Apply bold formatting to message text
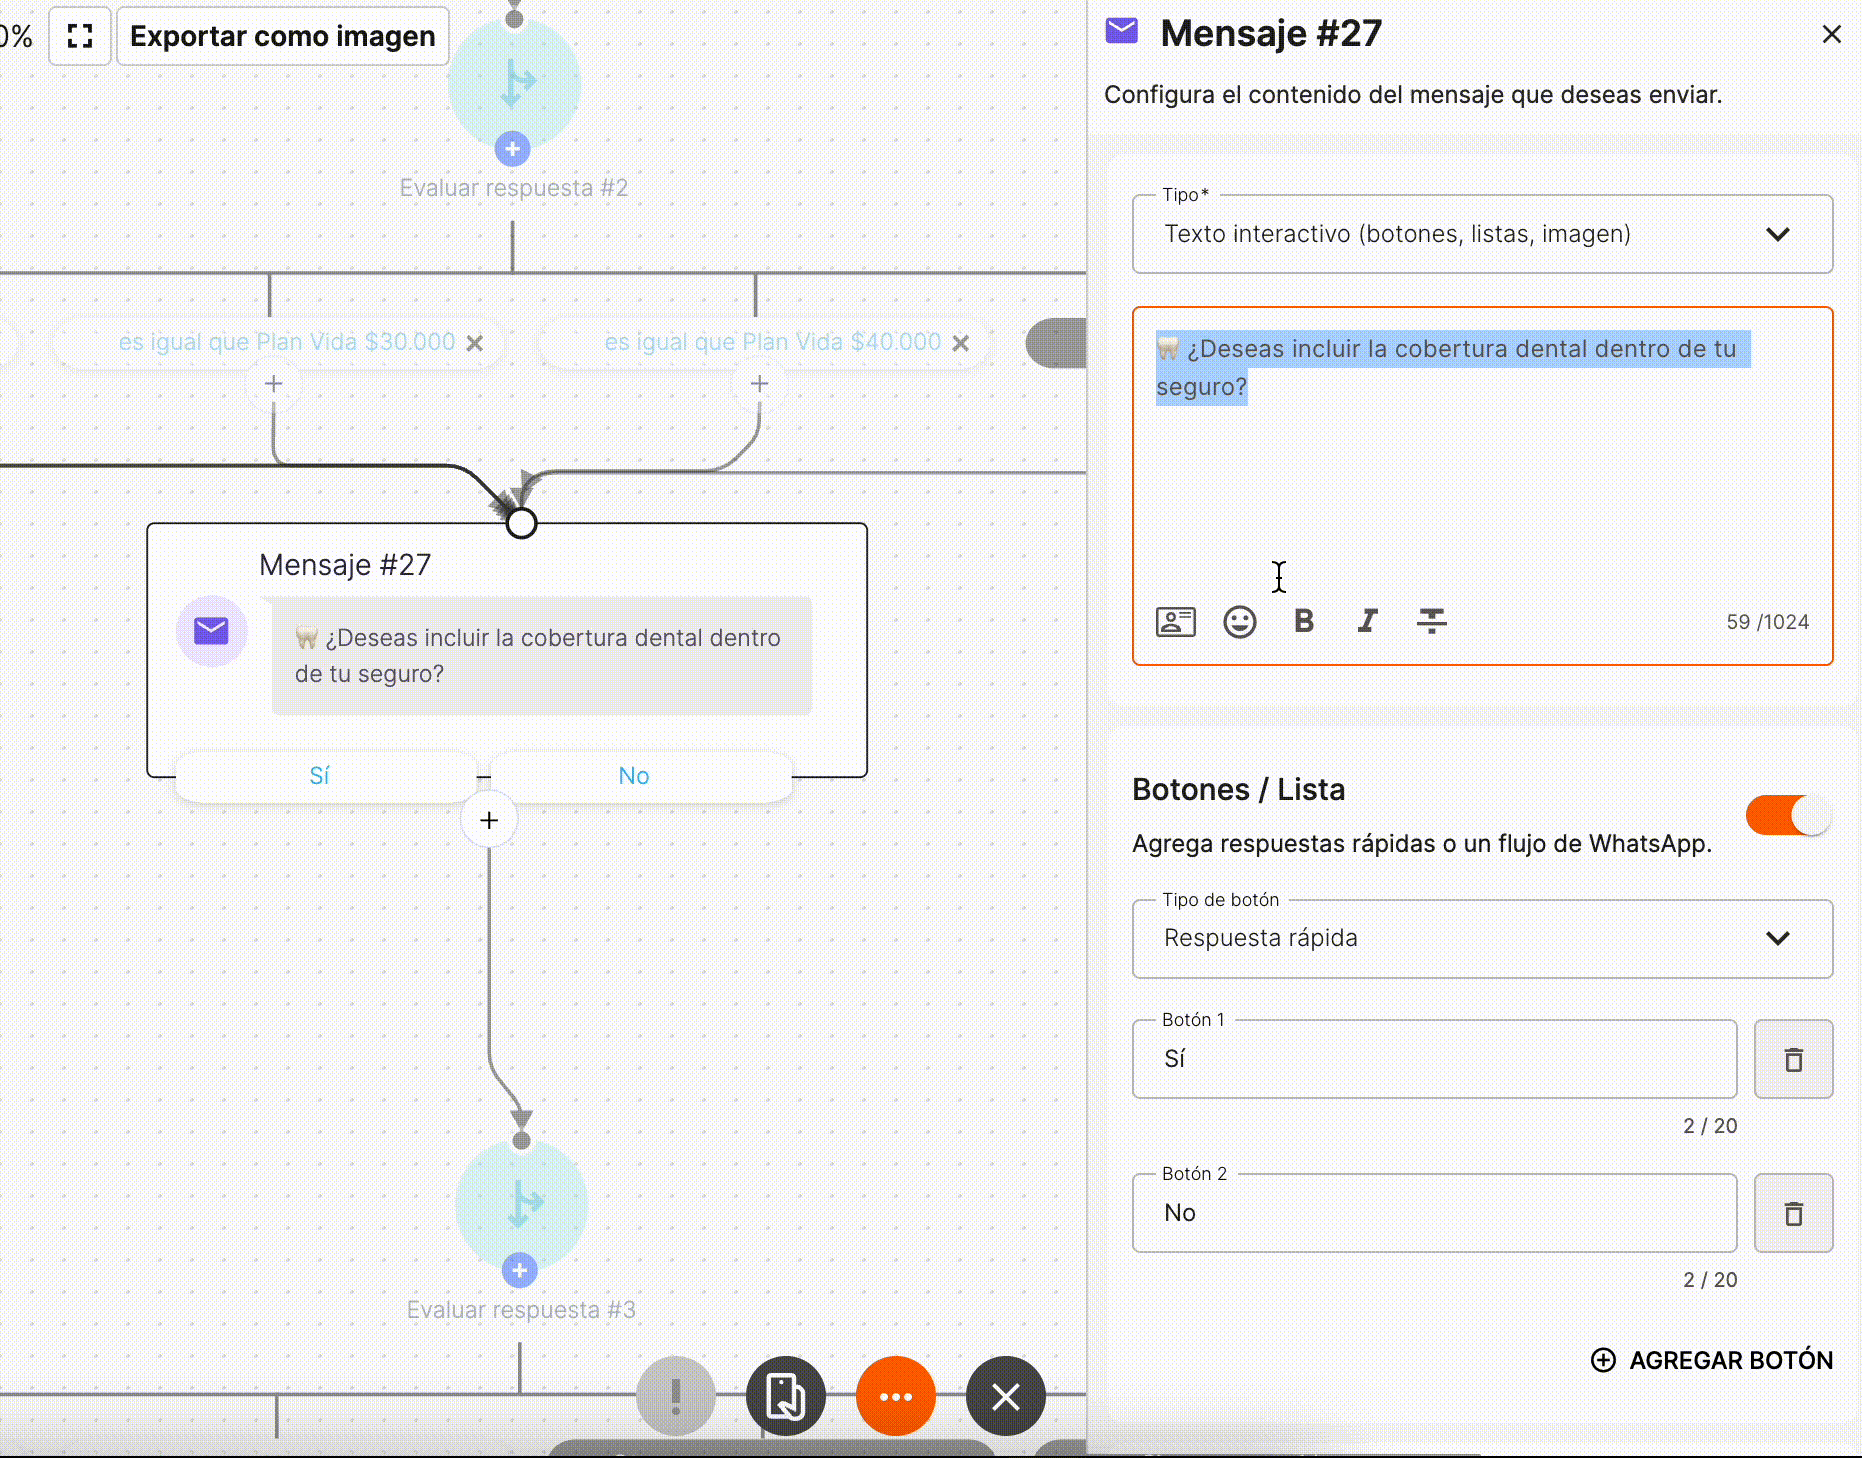Screen dimensions: 1862x1458 point(1303,622)
